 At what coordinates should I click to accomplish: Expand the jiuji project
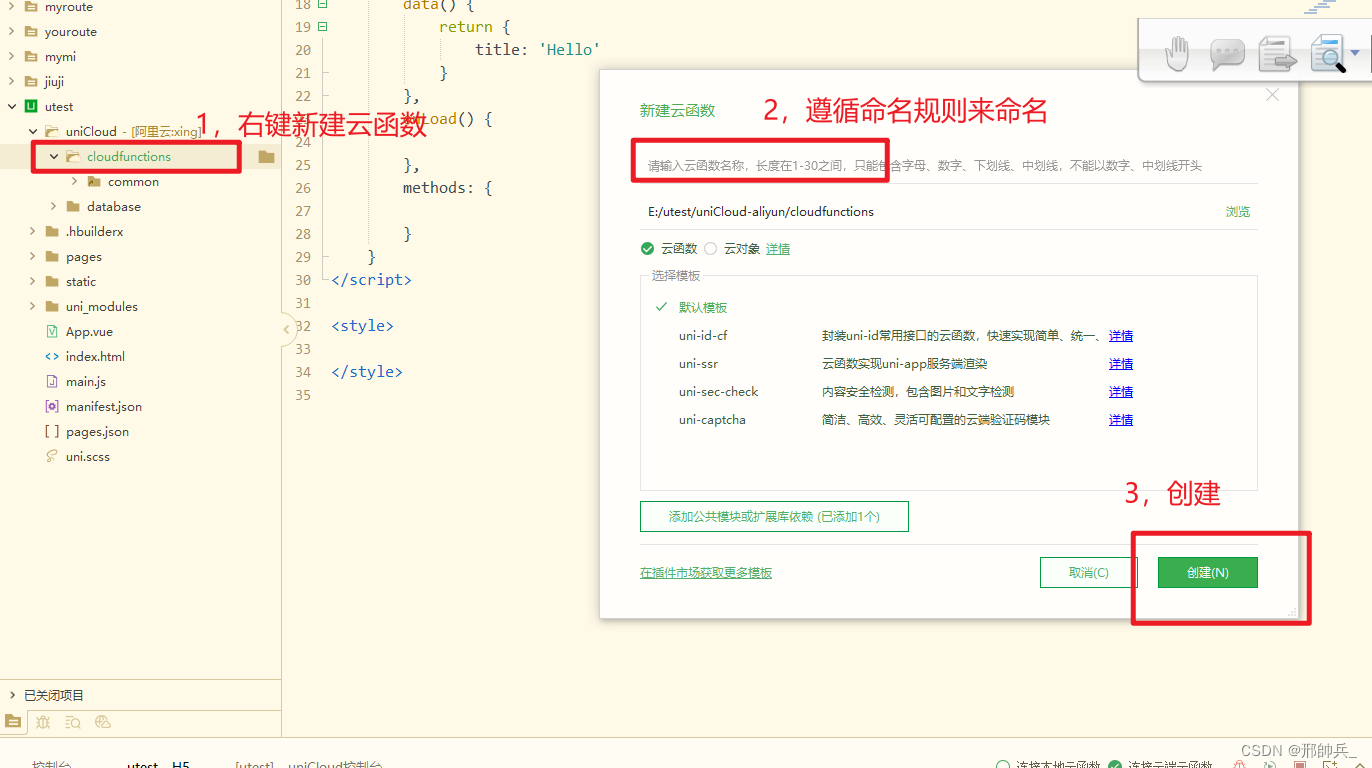tap(12, 81)
